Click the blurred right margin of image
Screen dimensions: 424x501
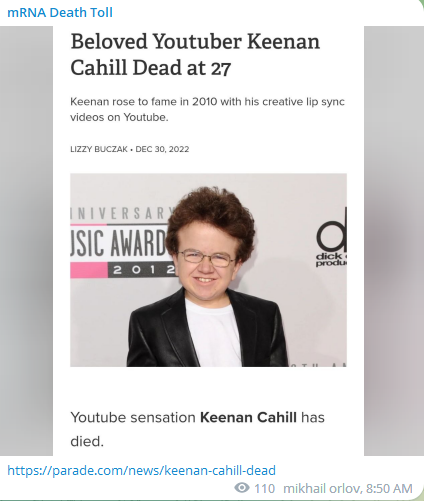point(394,241)
